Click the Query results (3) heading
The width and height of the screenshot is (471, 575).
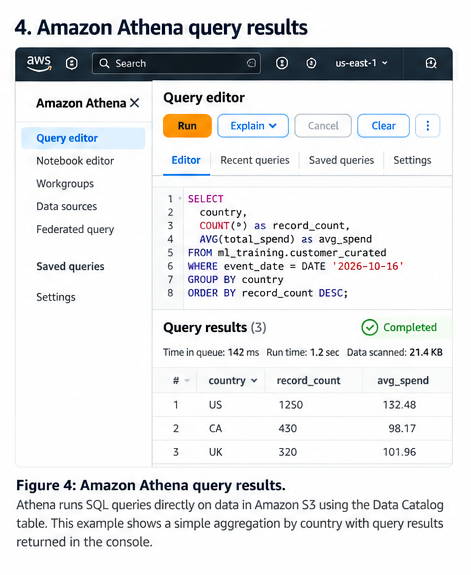coord(215,327)
